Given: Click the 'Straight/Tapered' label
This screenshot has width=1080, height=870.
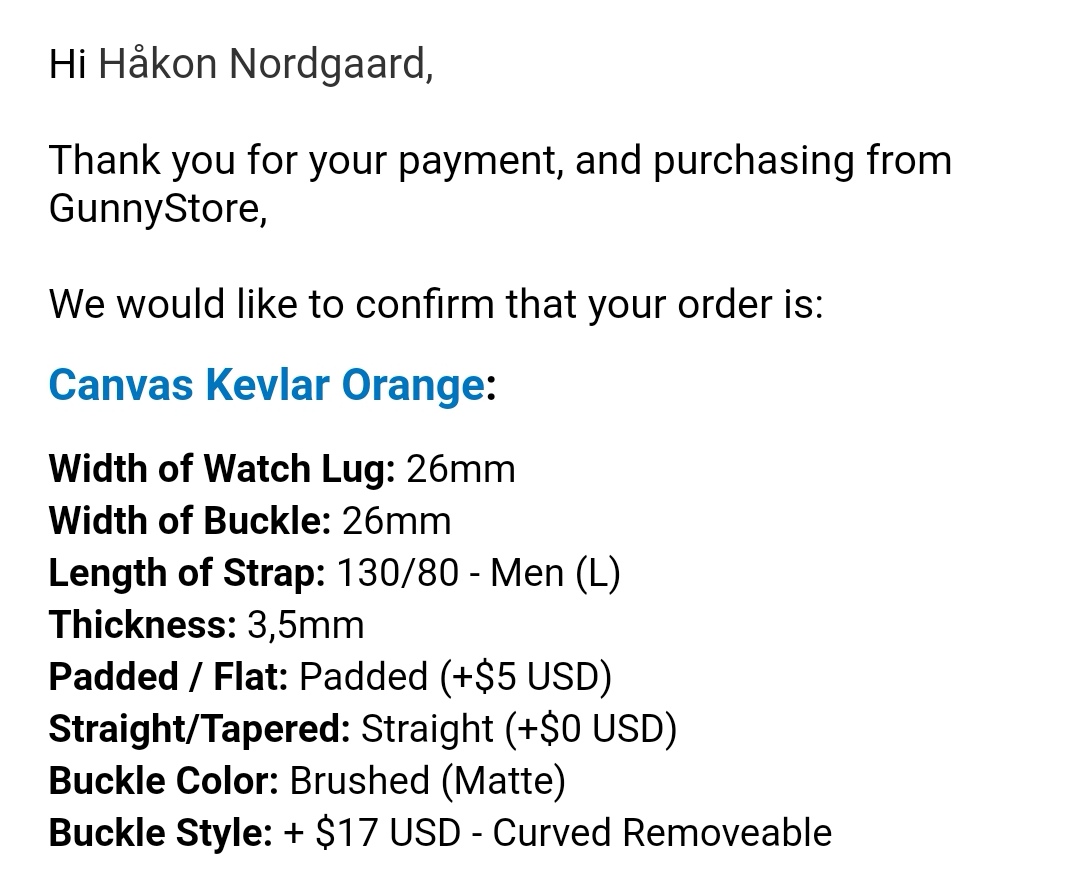Looking at the screenshot, I should point(199,728).
